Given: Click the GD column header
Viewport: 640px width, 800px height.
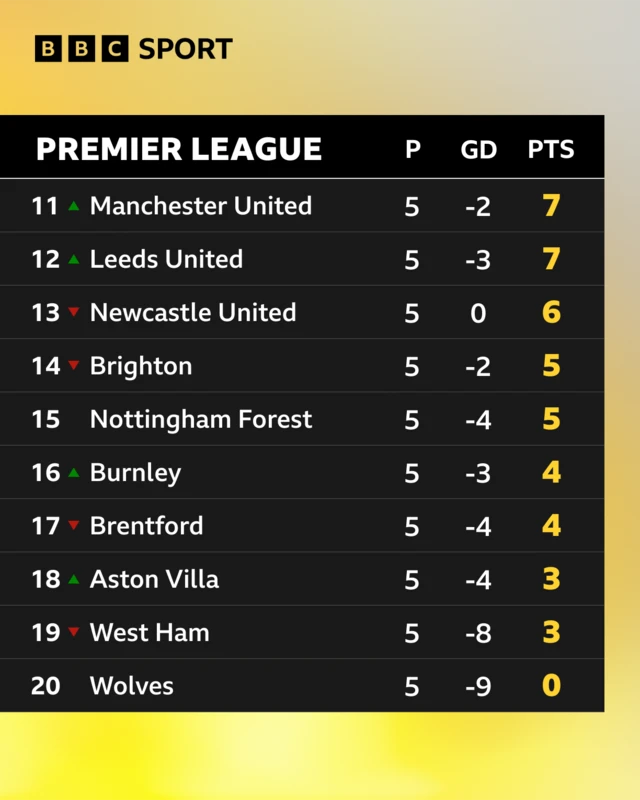Looking at the screenshot, I should 478,150.
